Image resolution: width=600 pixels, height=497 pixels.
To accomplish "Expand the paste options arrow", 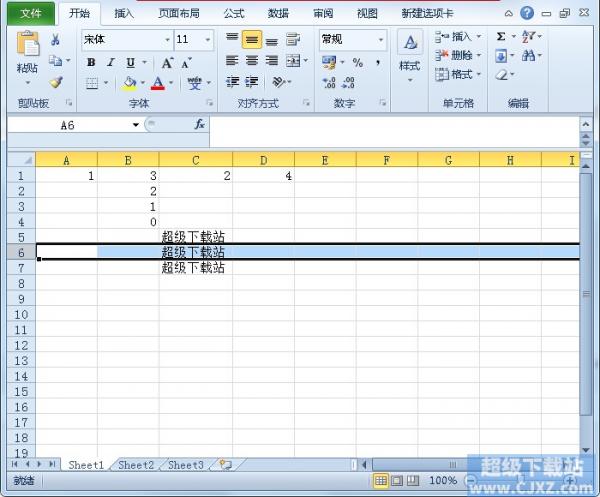I will [x=28, y=82].
